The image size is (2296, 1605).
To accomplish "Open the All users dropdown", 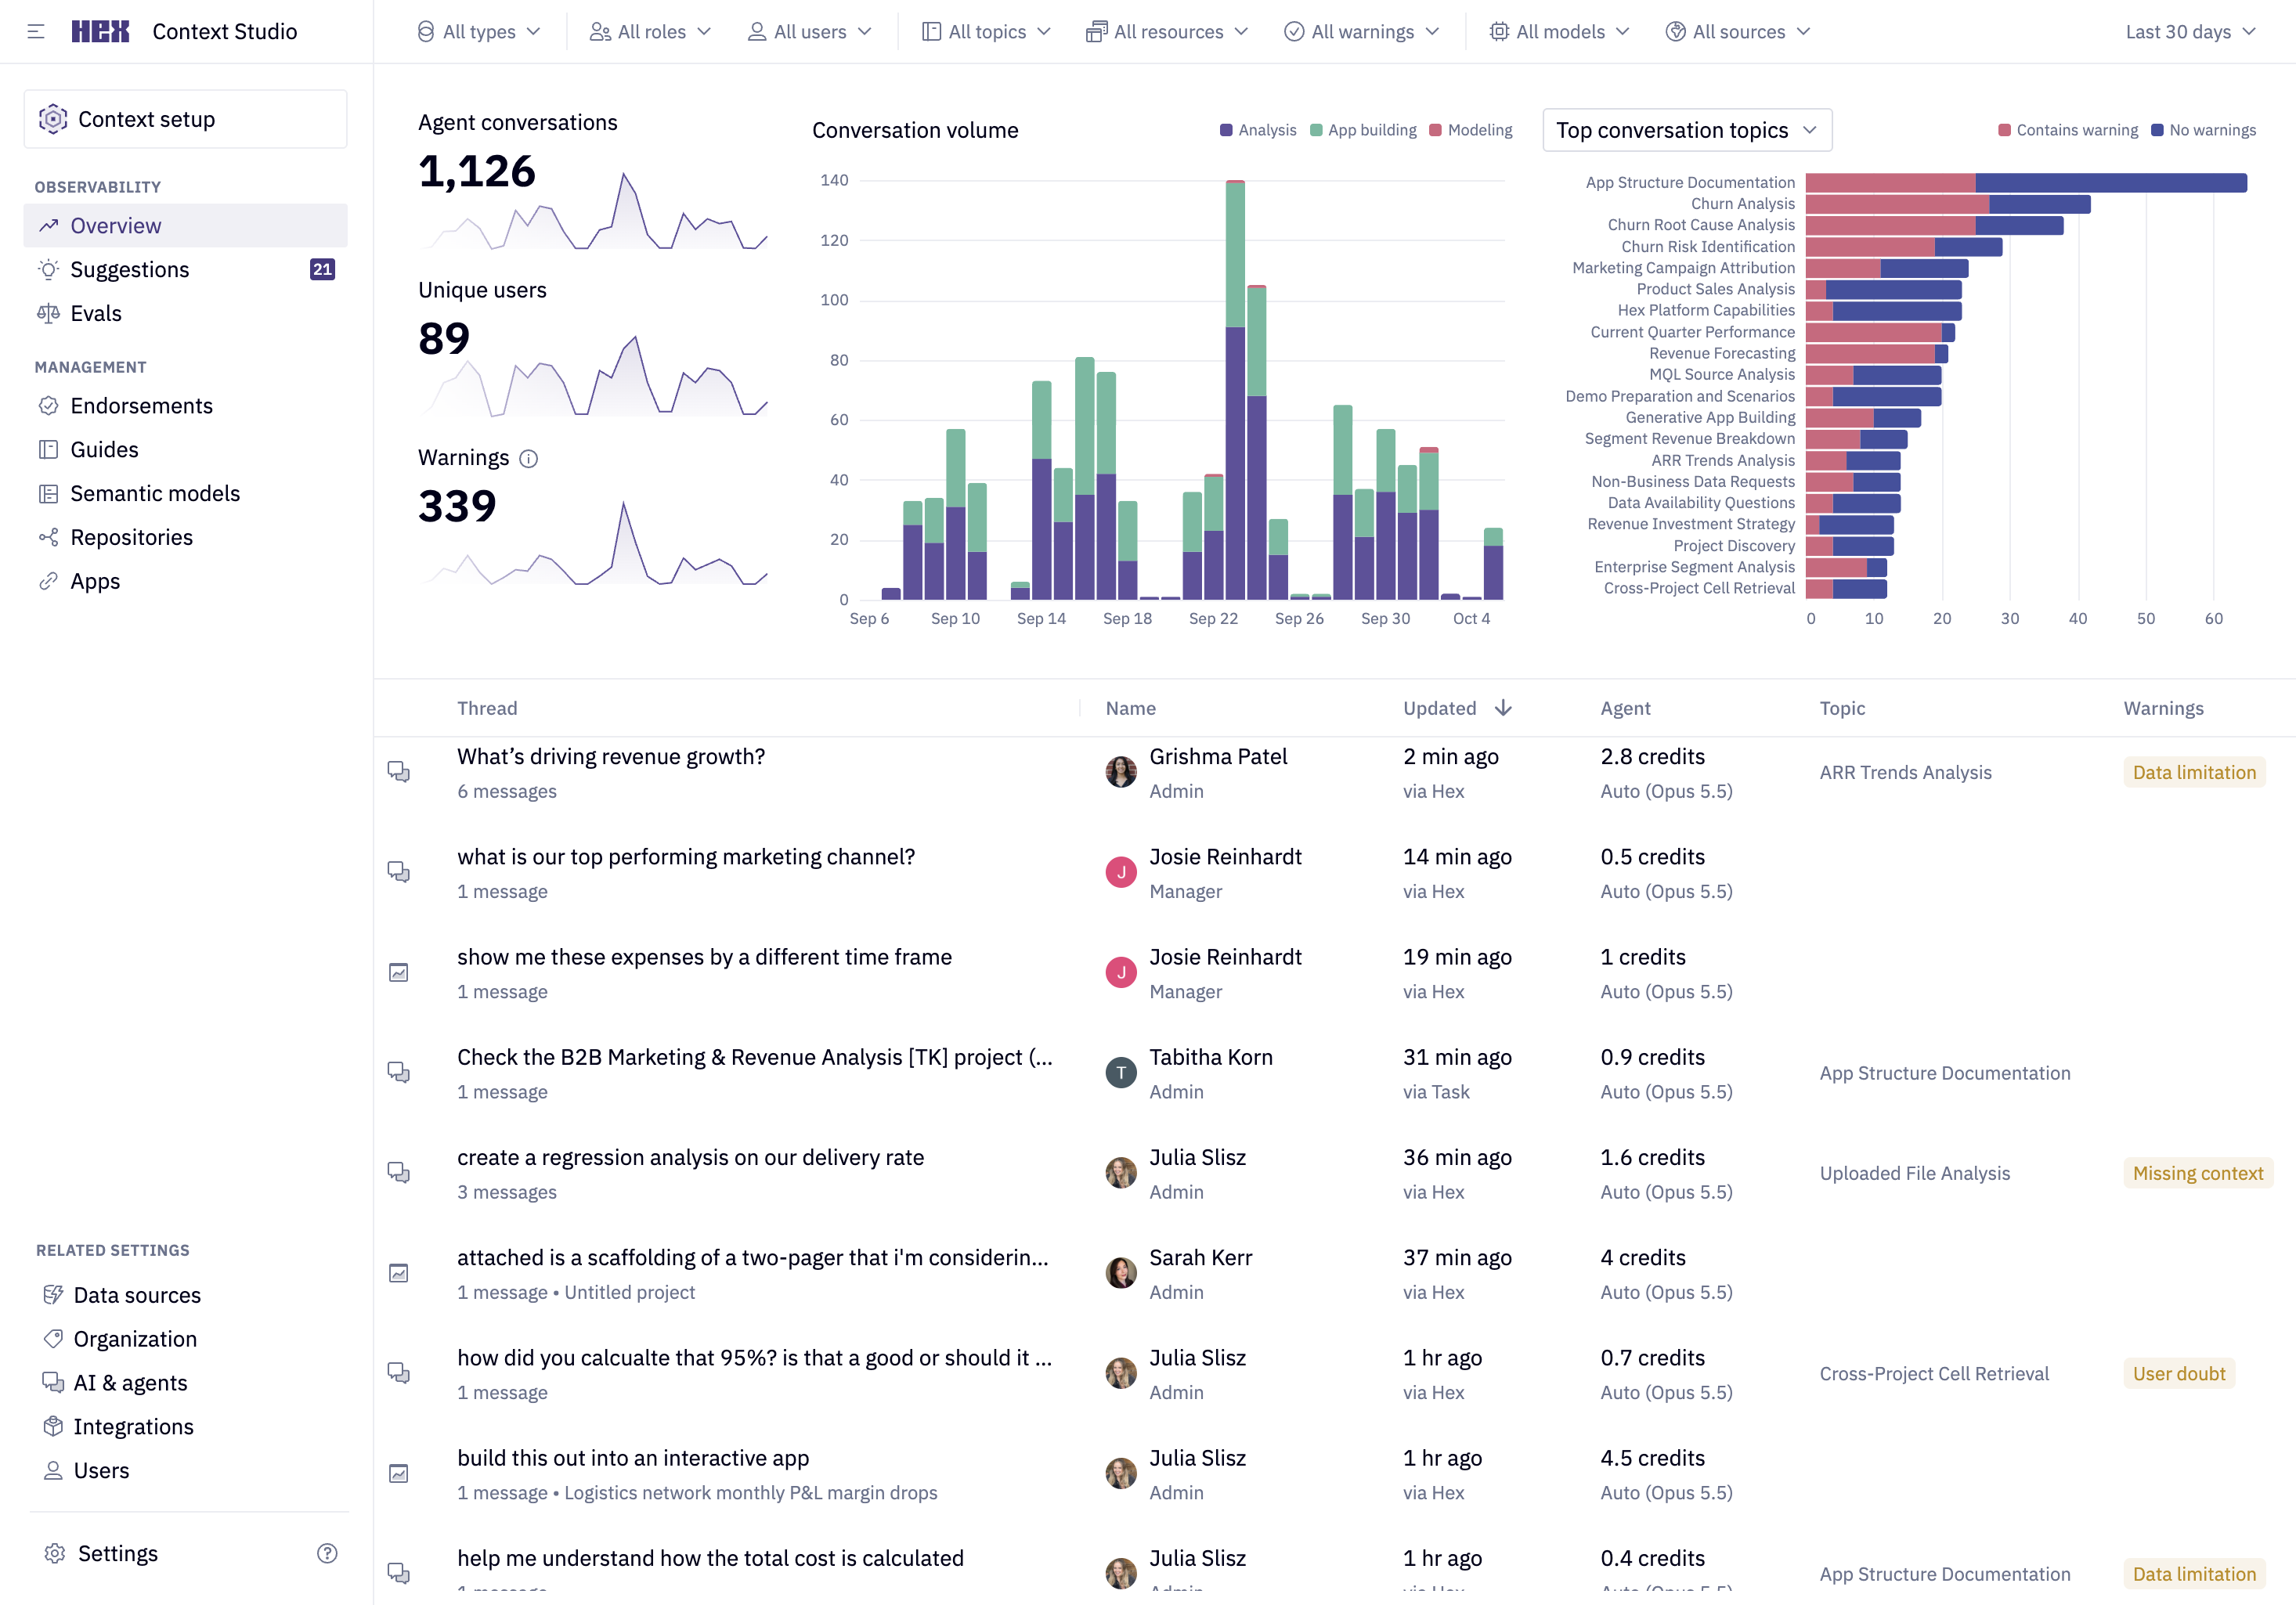I will pos(809,31).
